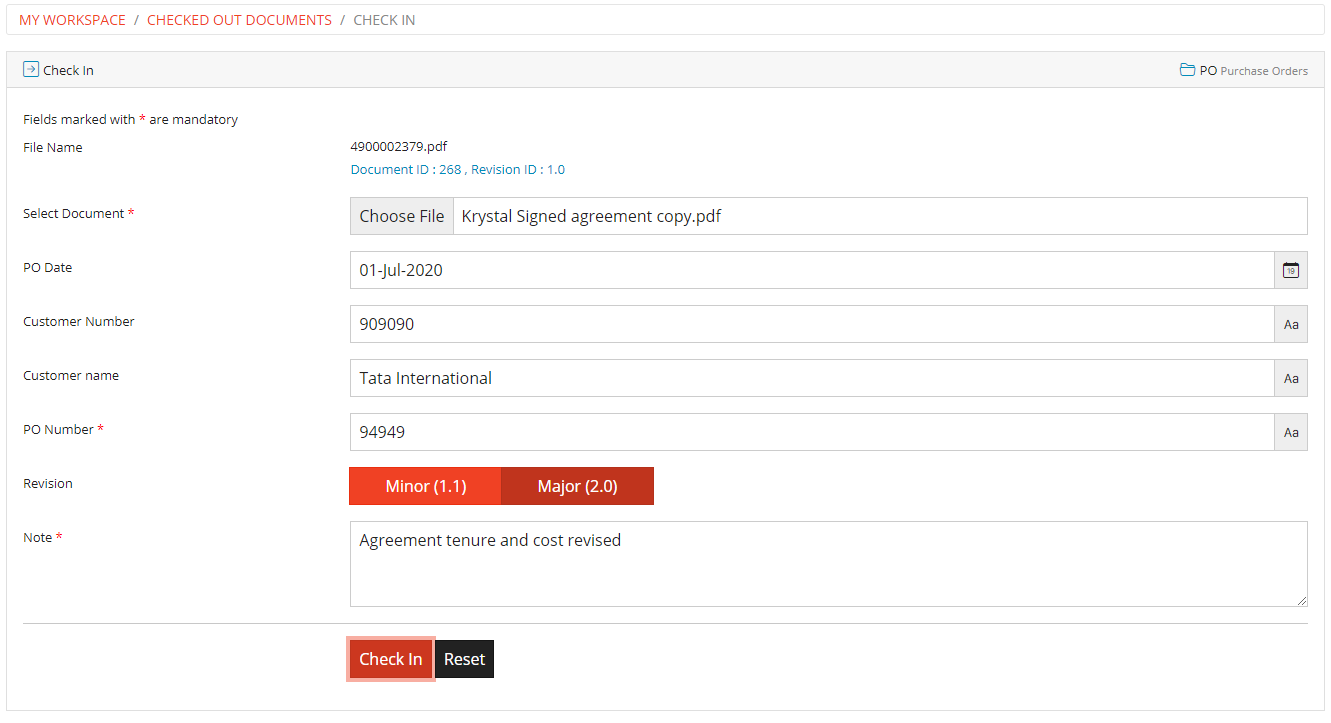Focus the PO Date input field
Screen dimensions: 1331x723
pyautogui.click(x=812, y=270)
